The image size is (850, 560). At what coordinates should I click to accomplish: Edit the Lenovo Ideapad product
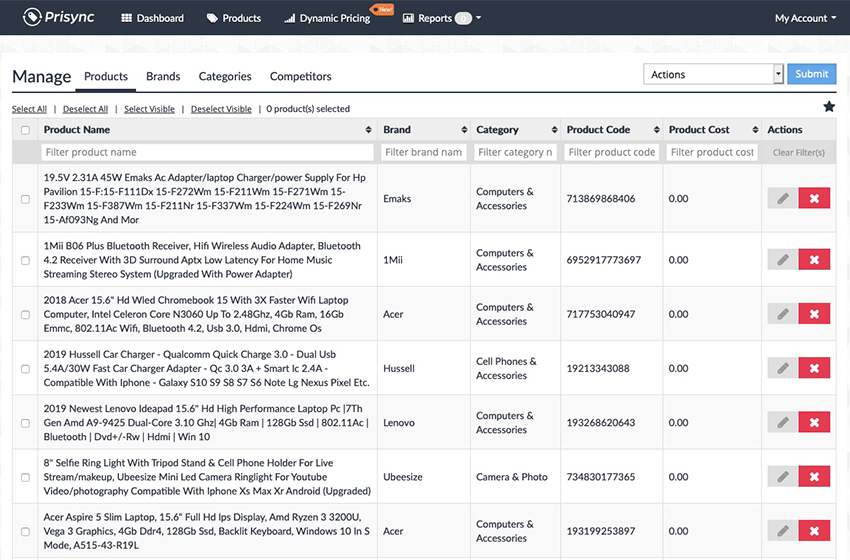783,422
